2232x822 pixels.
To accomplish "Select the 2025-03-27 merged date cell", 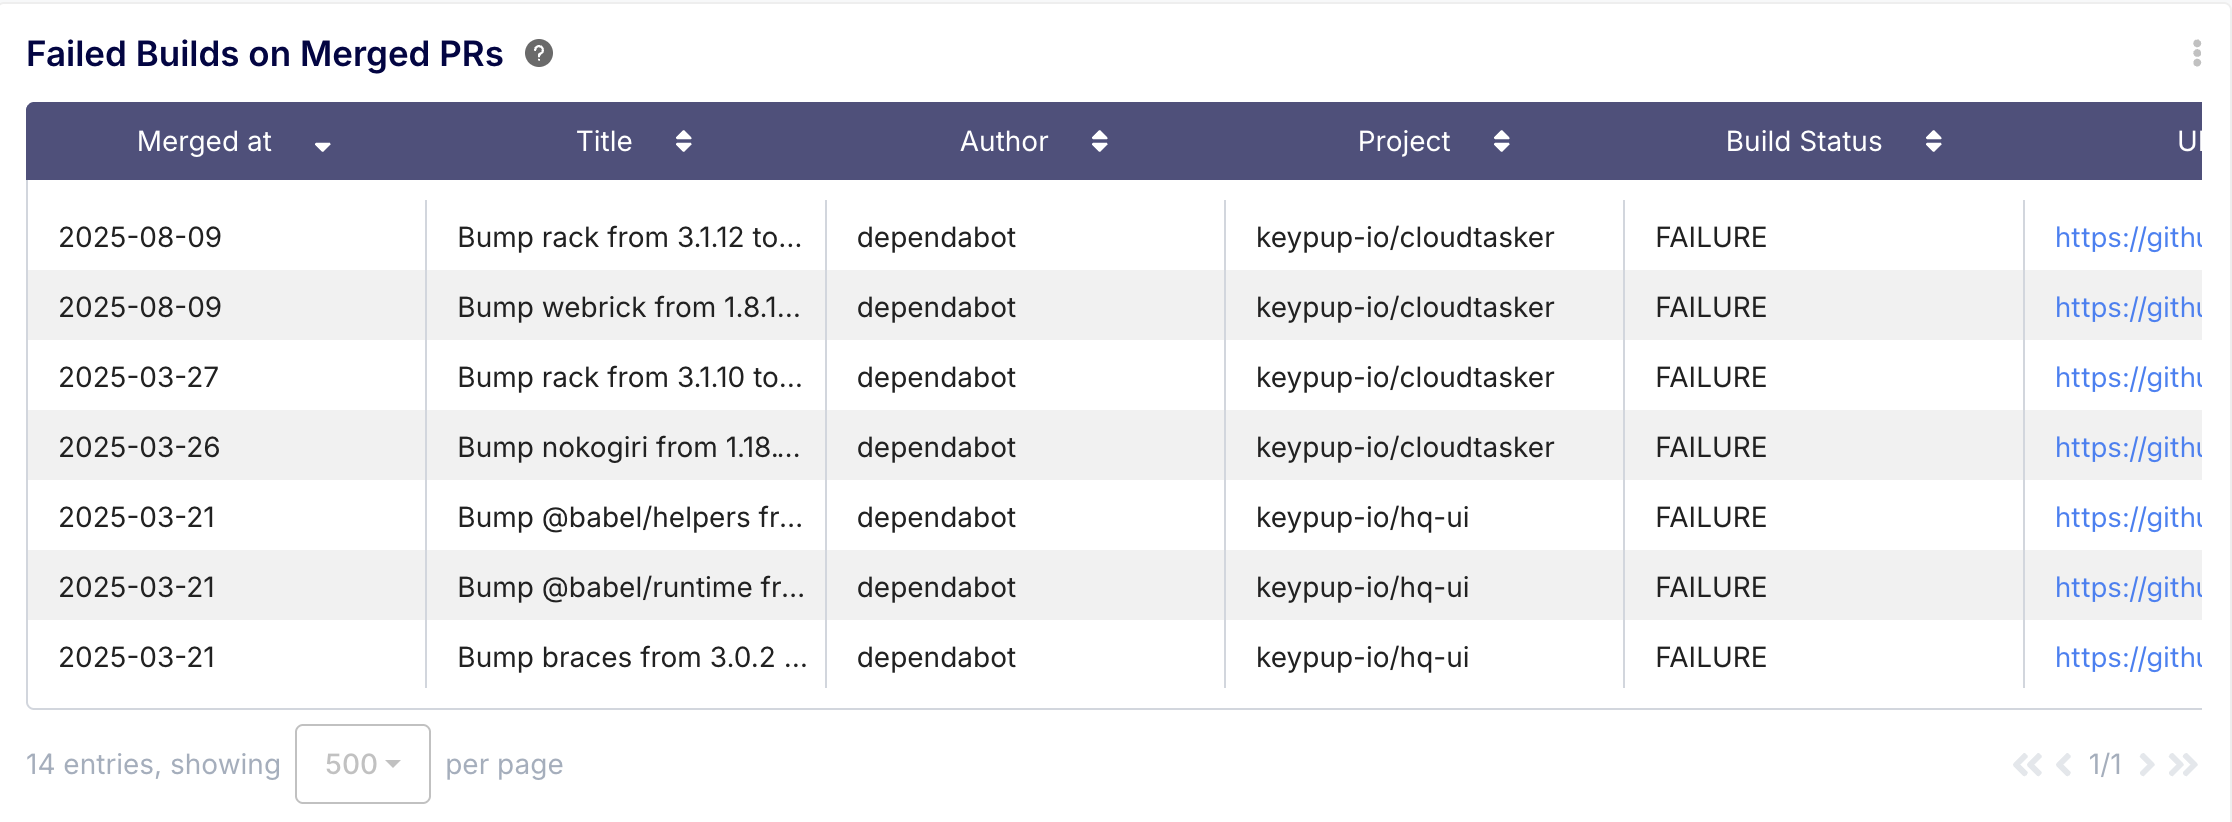I will [x=138, y=377].
